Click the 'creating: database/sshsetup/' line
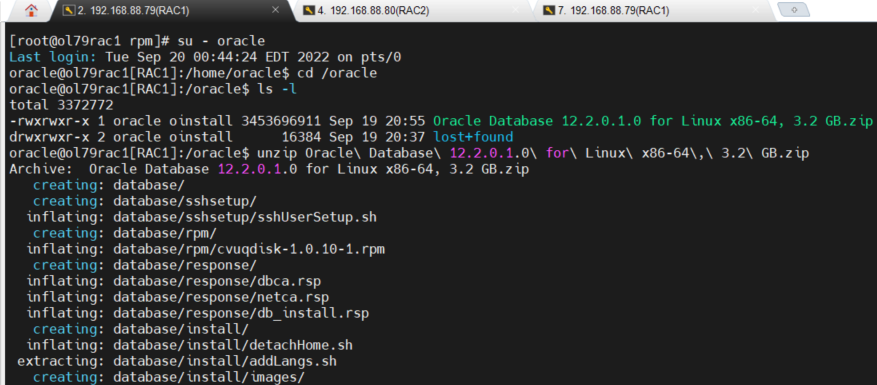 tap(145, 201)
